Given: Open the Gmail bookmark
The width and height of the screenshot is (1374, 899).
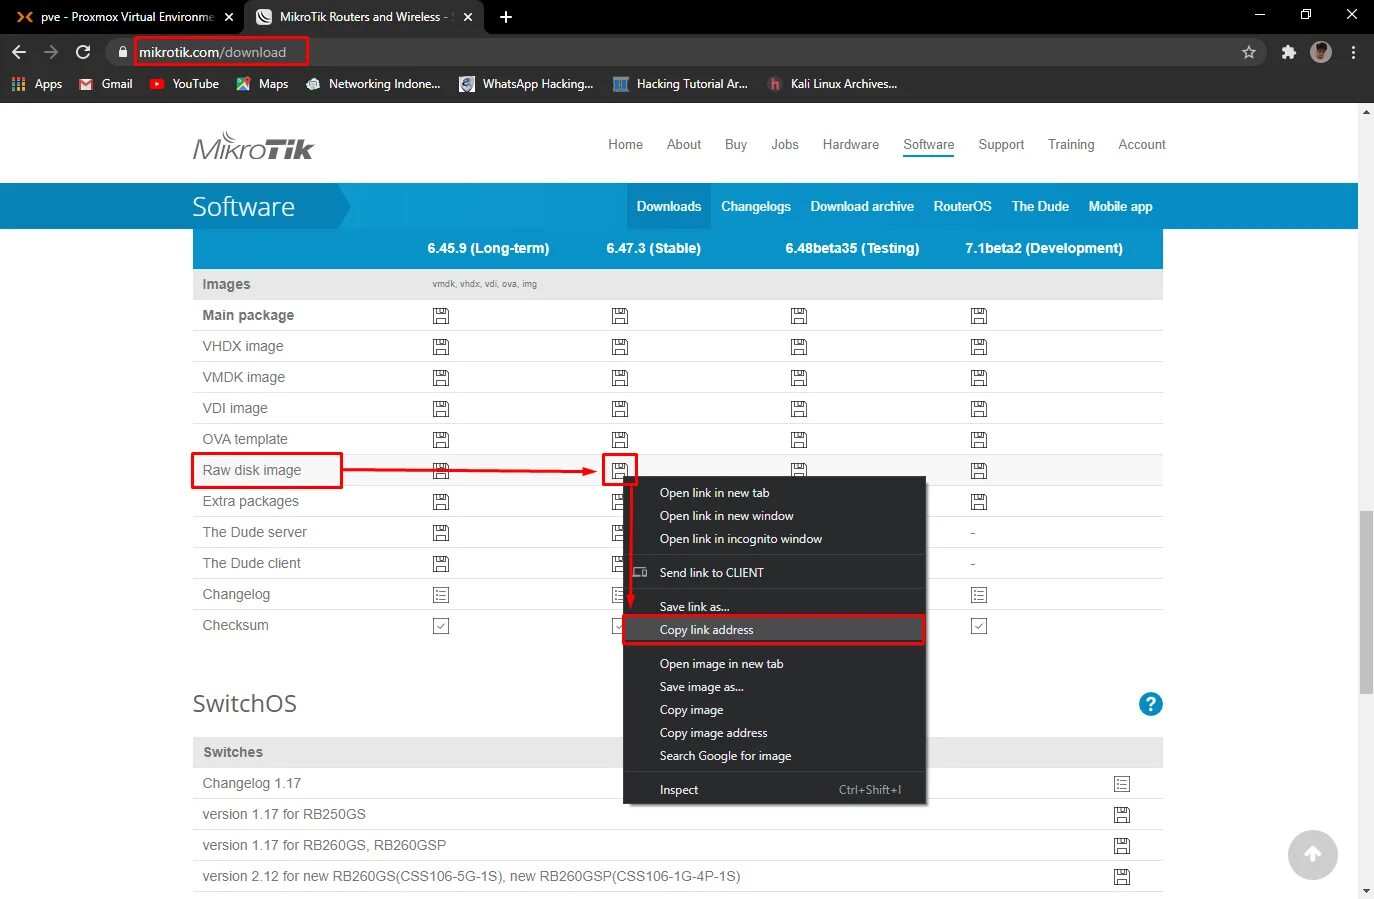Looking at the screenshot, I should (x=106, y=84).
